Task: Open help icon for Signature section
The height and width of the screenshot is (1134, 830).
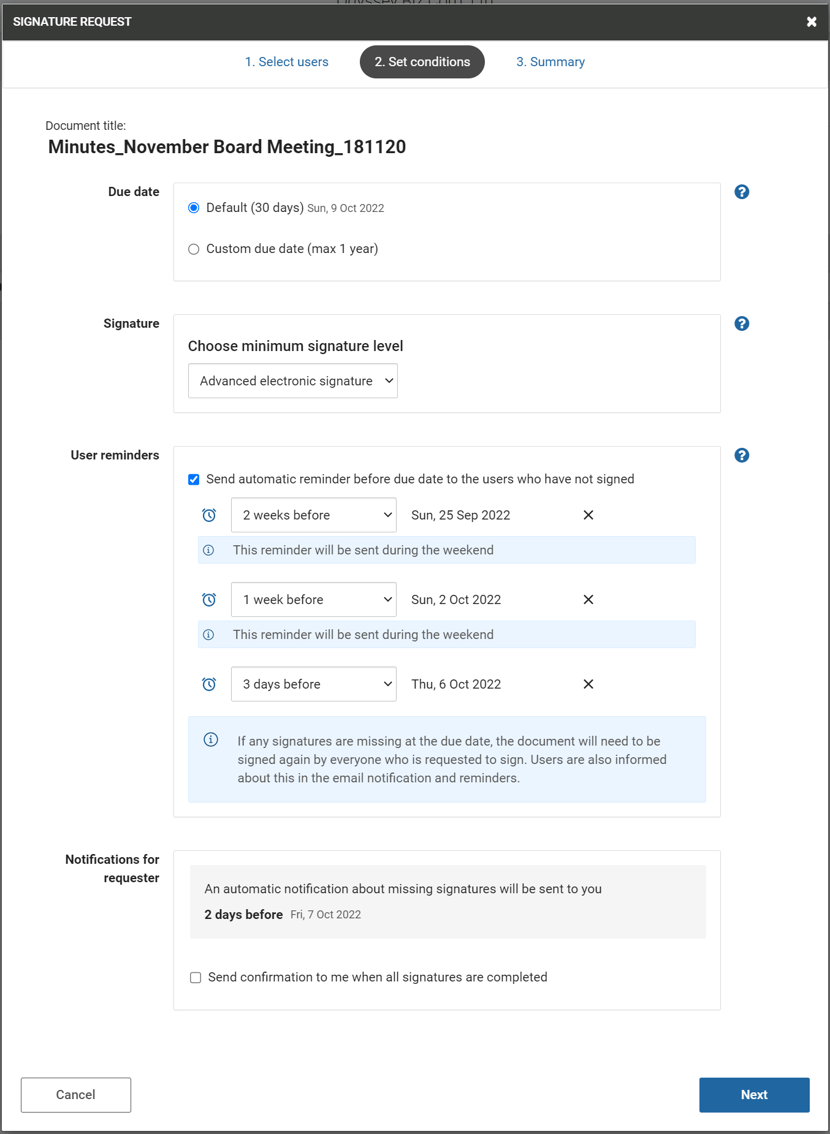Action: click(x=742, y=323)
